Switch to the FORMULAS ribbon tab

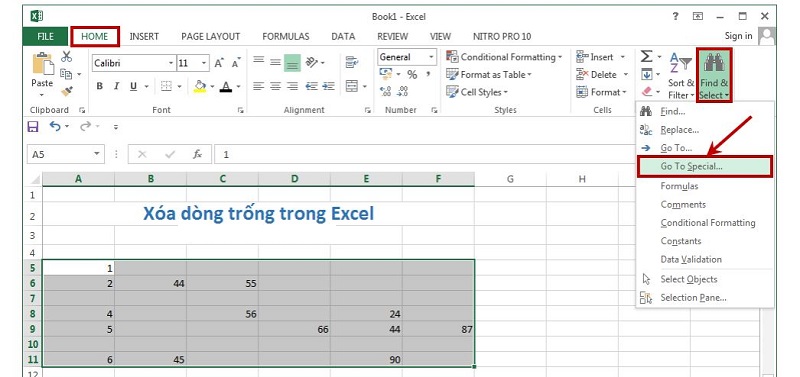(x=286, y=36)
